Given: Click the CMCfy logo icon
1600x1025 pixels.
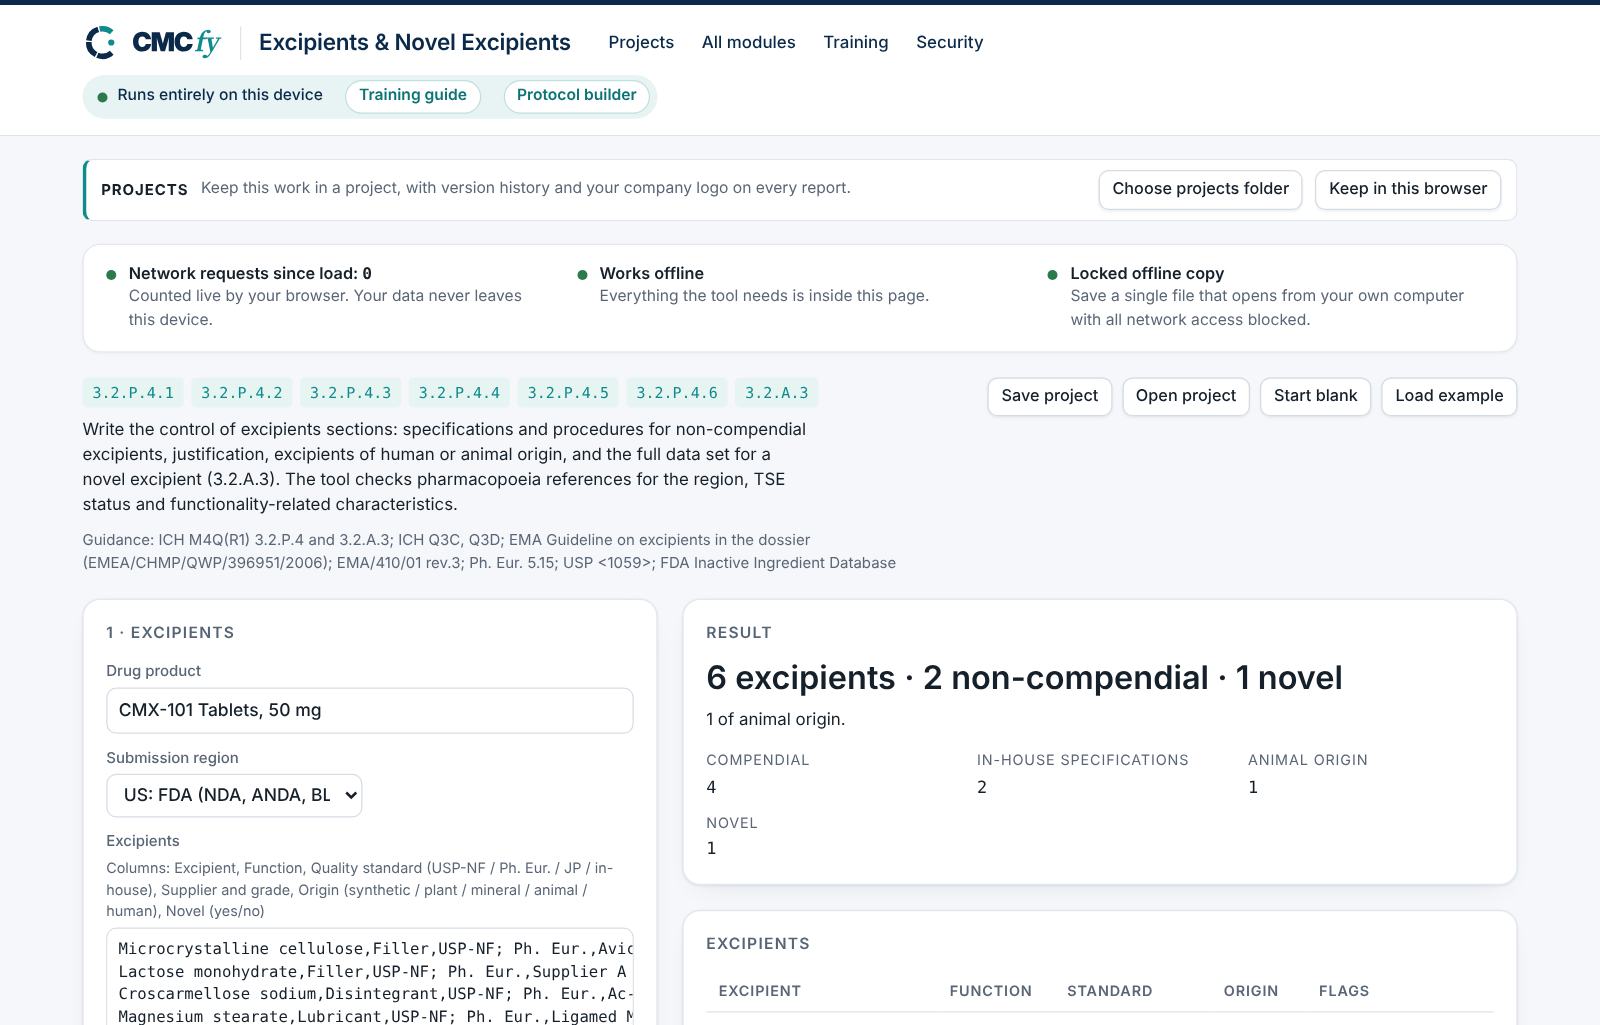Looking at the screenshot, I should [x=100, y=42].
